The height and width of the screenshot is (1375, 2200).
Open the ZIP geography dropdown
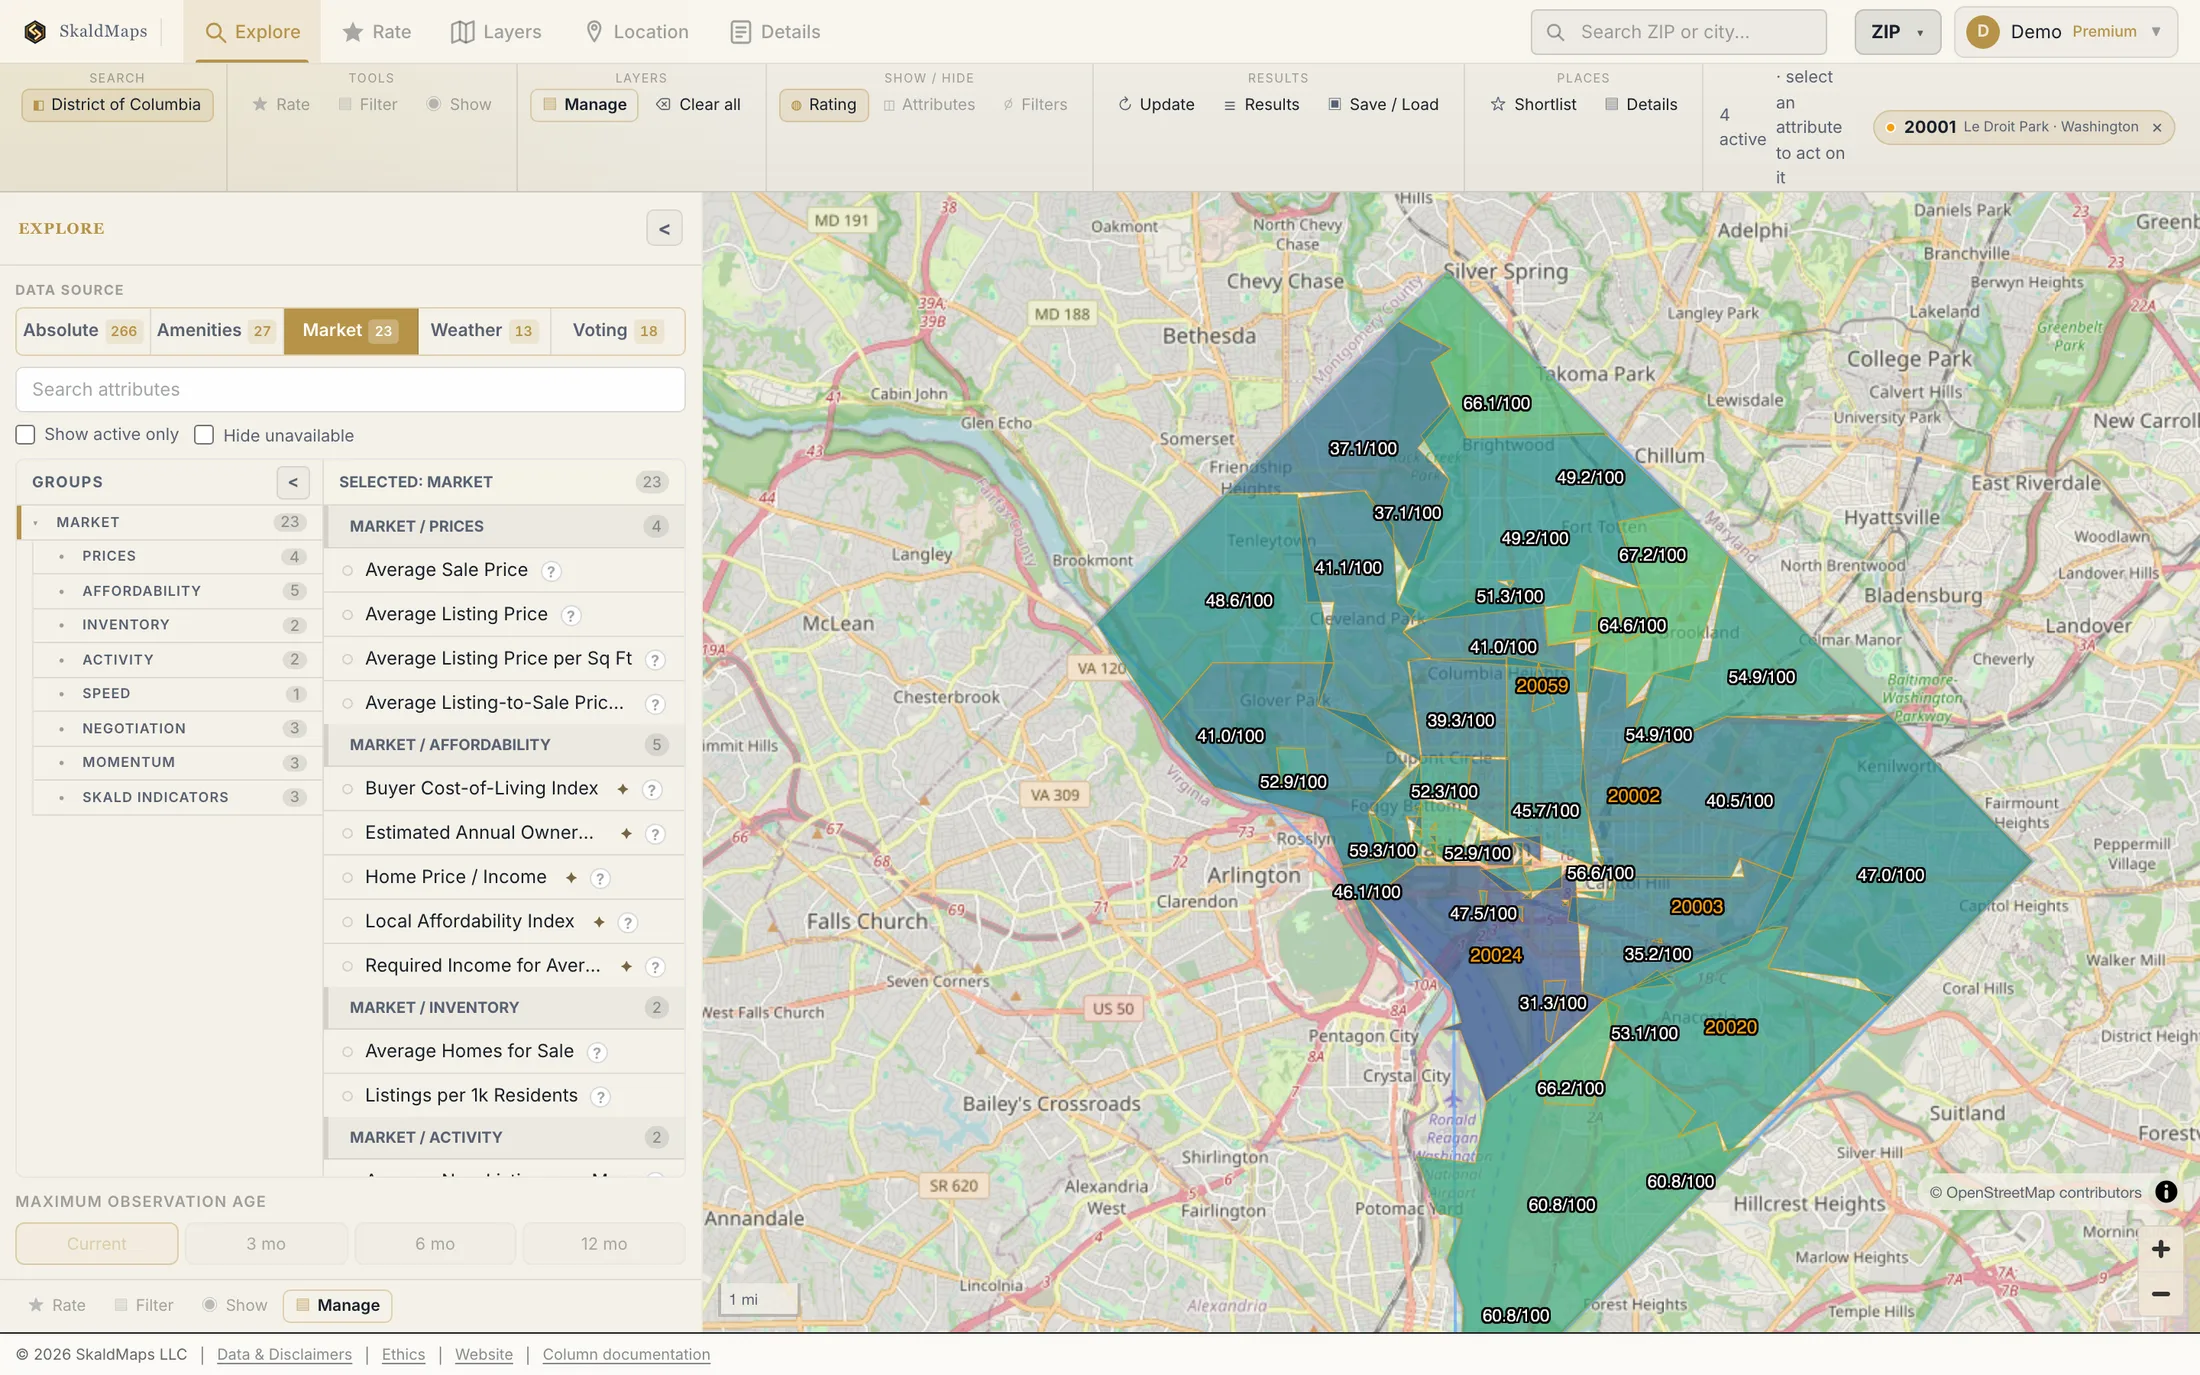tap(1897, 32)
